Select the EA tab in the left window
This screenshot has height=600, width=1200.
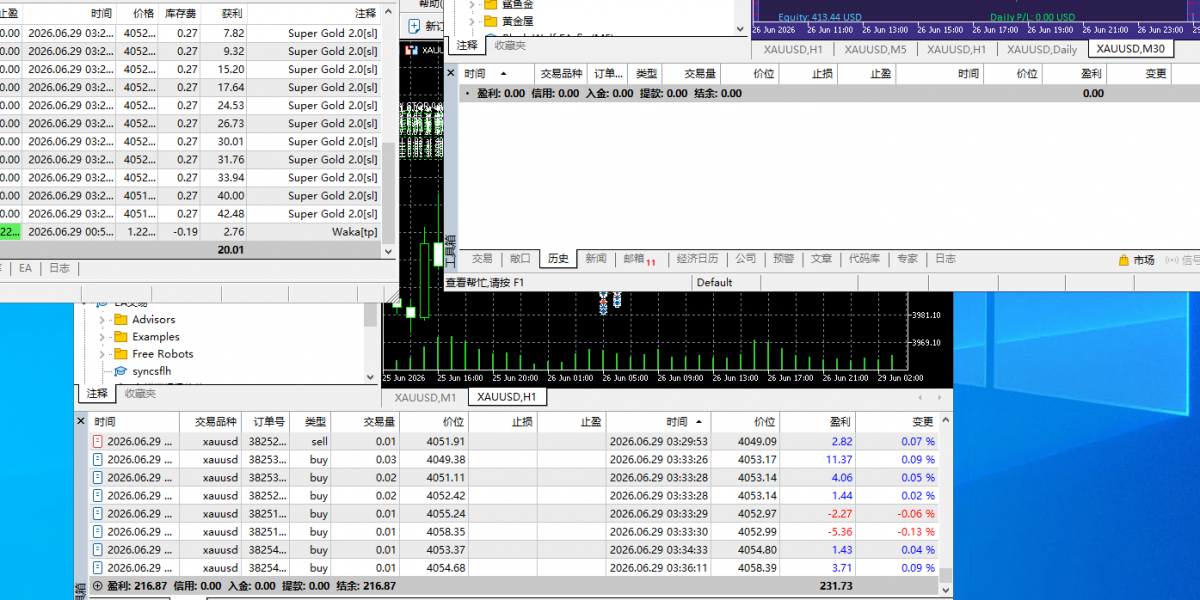click(25, 268)
